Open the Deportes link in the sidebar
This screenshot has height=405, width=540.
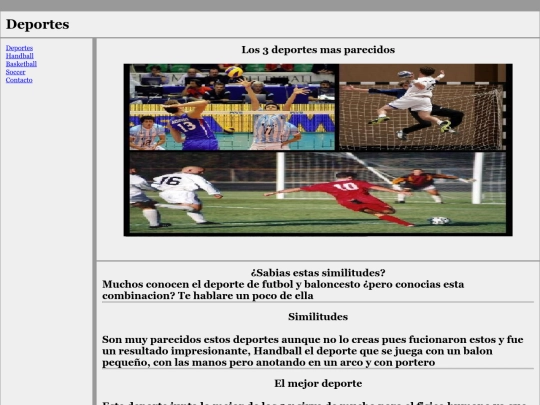[19, 48]
